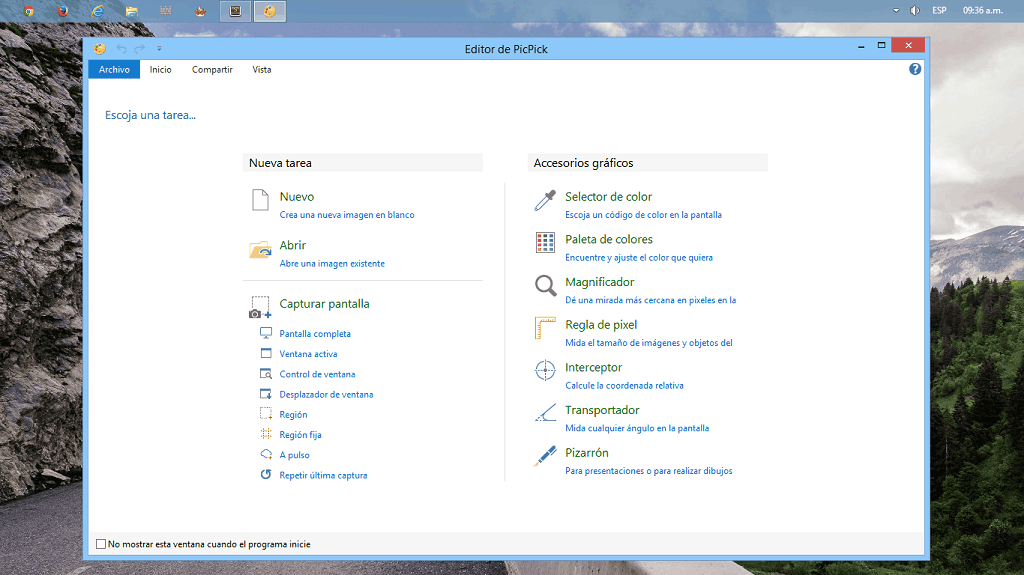Viewport: 1024px width, 575px height.
Task: Select Ventana activa capture link
Action: 308,353
